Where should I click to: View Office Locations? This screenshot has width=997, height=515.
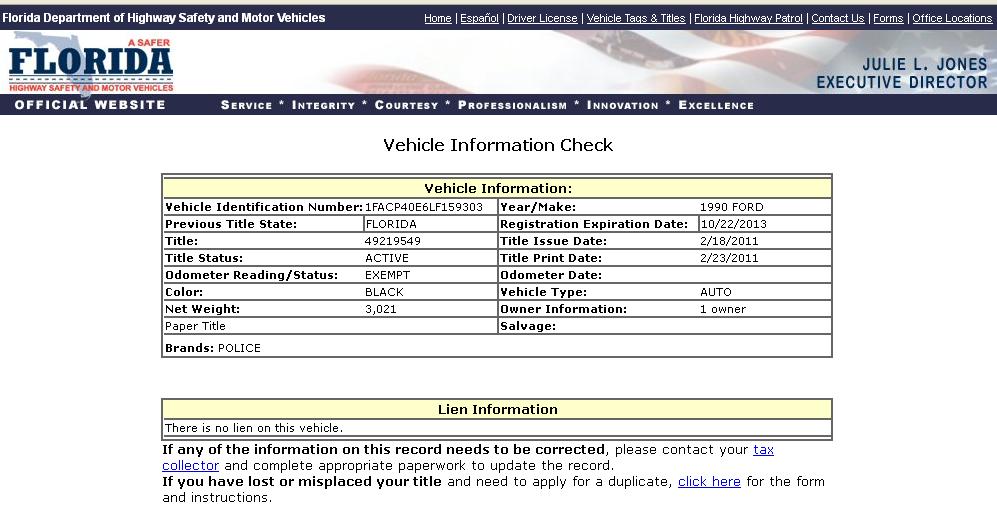point(952,18)
